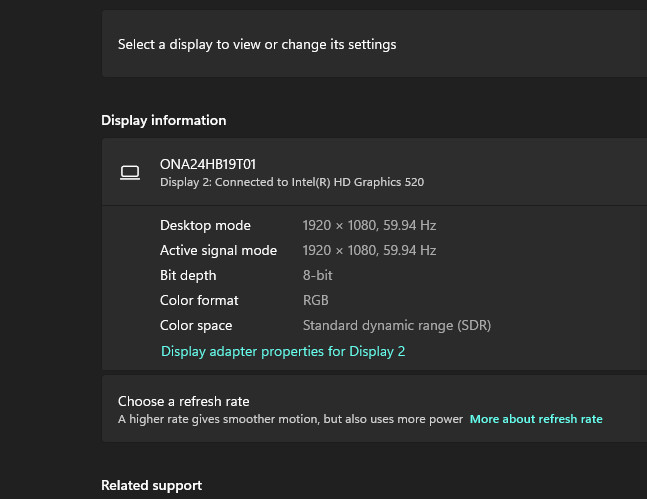The height and width of the screenshot is (499, 647).
Task: Click the higher rate gives smoother motion description
Action: 290,419
